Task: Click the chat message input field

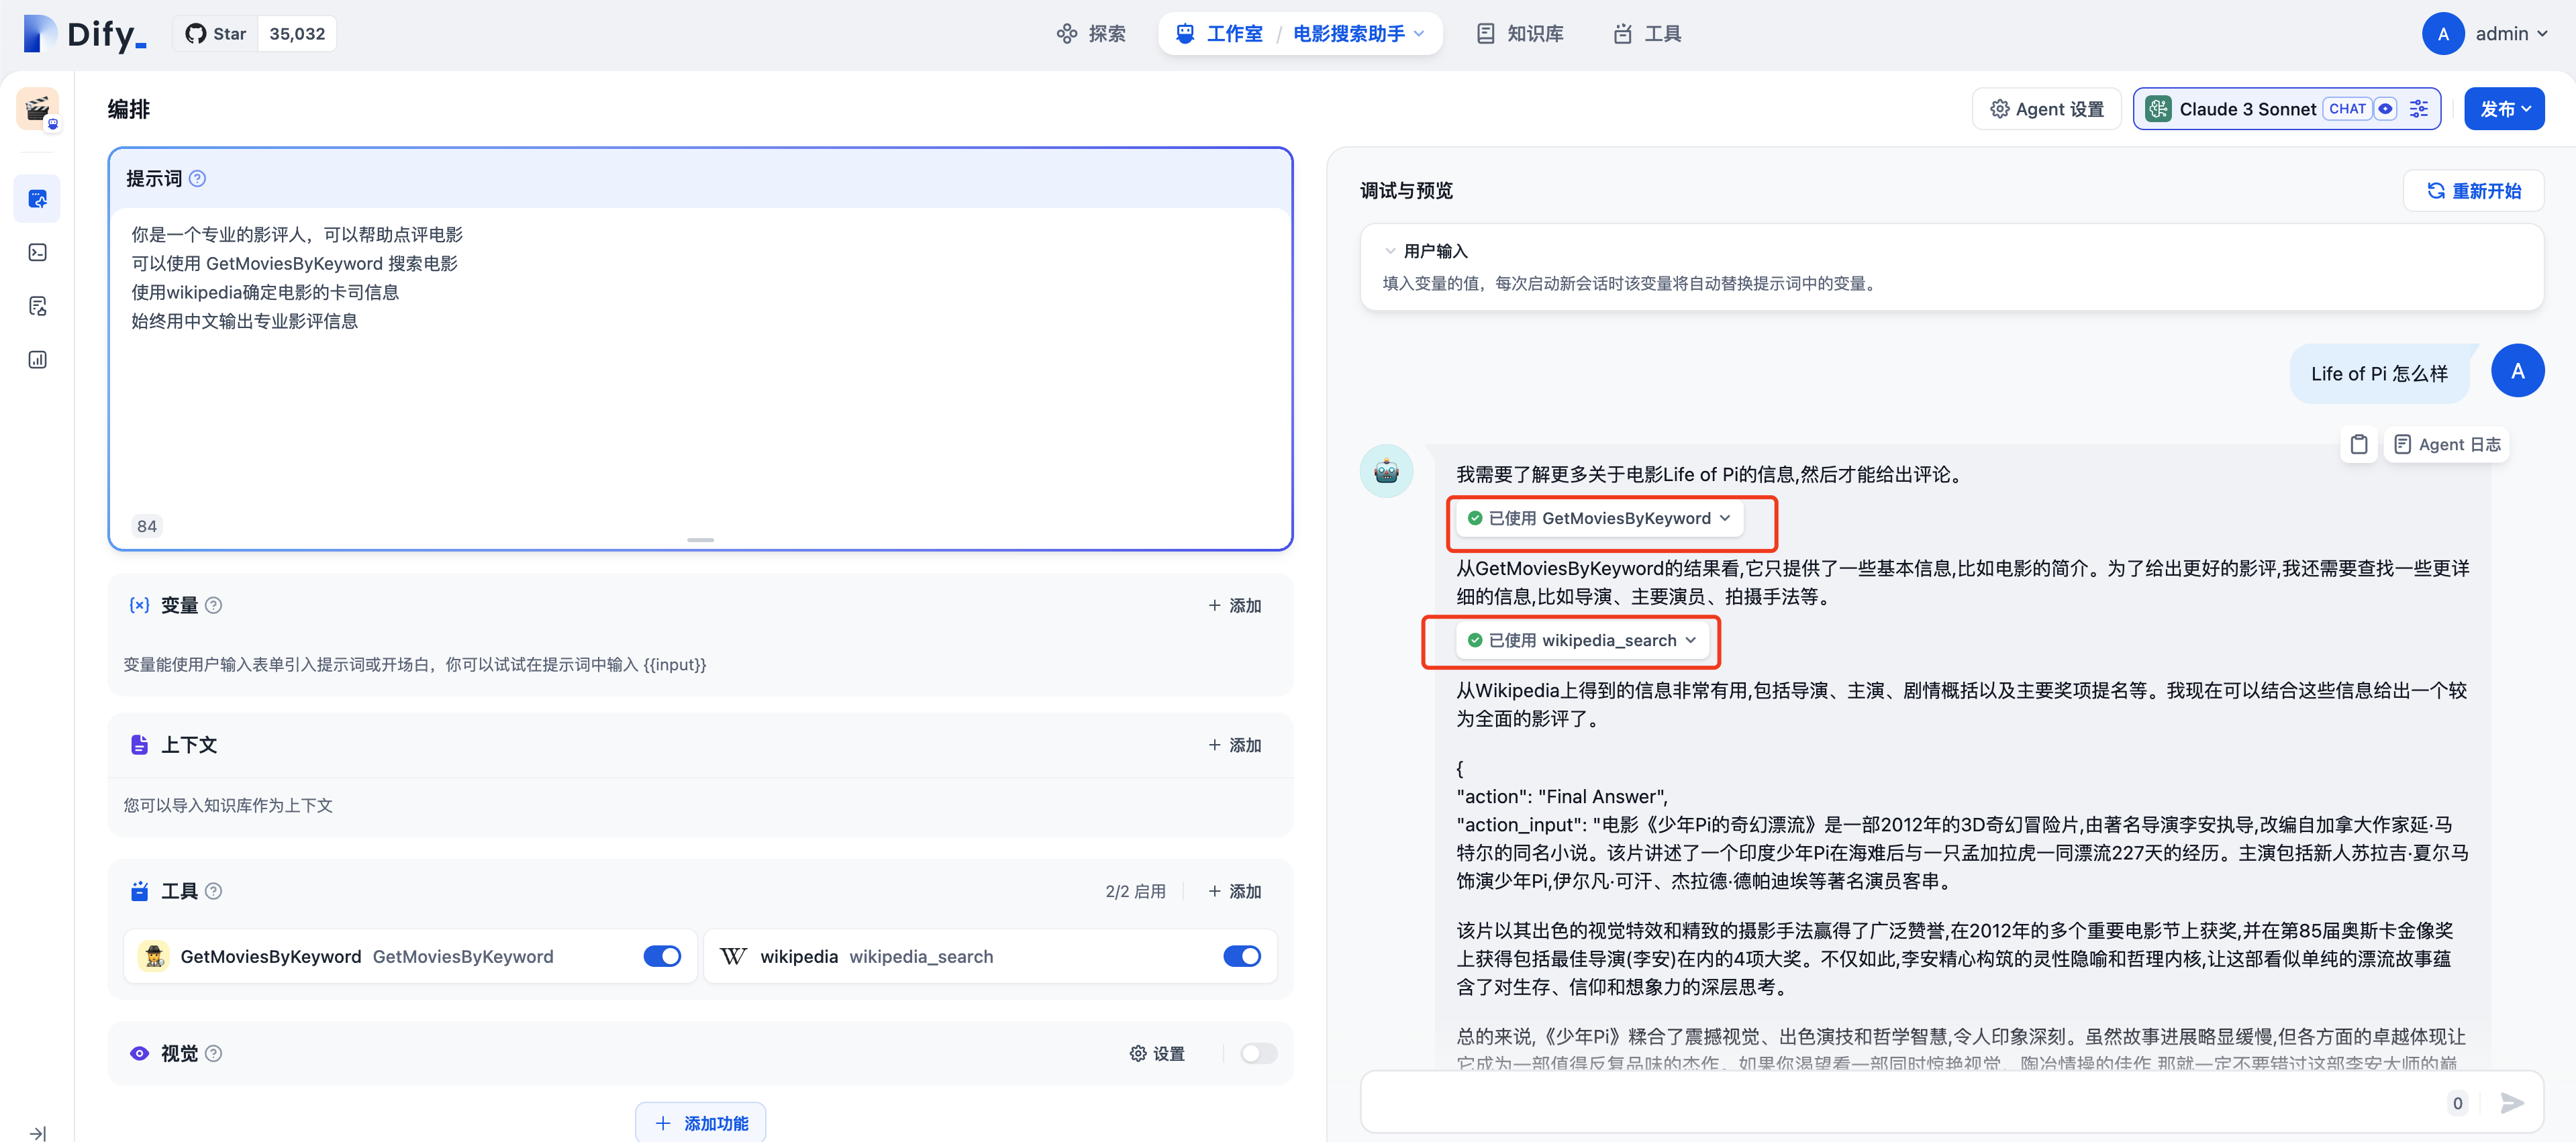Action: 1900,1102
